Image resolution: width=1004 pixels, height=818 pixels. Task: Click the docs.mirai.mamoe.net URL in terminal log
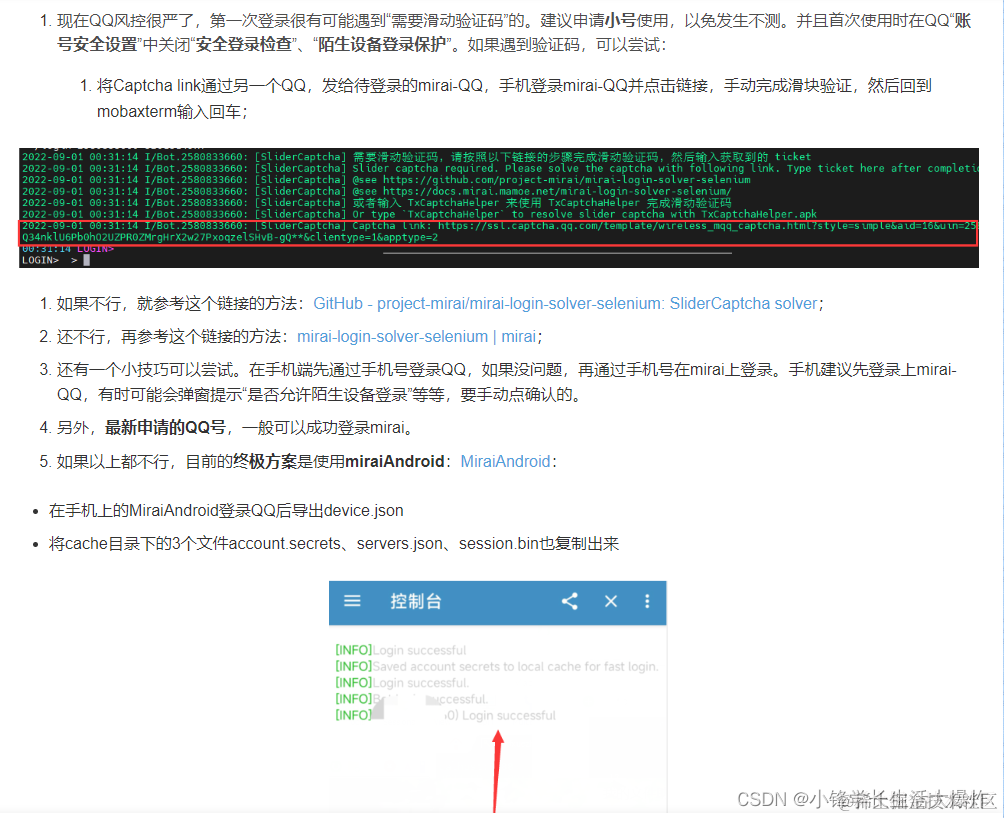click(x=557, y=191)
